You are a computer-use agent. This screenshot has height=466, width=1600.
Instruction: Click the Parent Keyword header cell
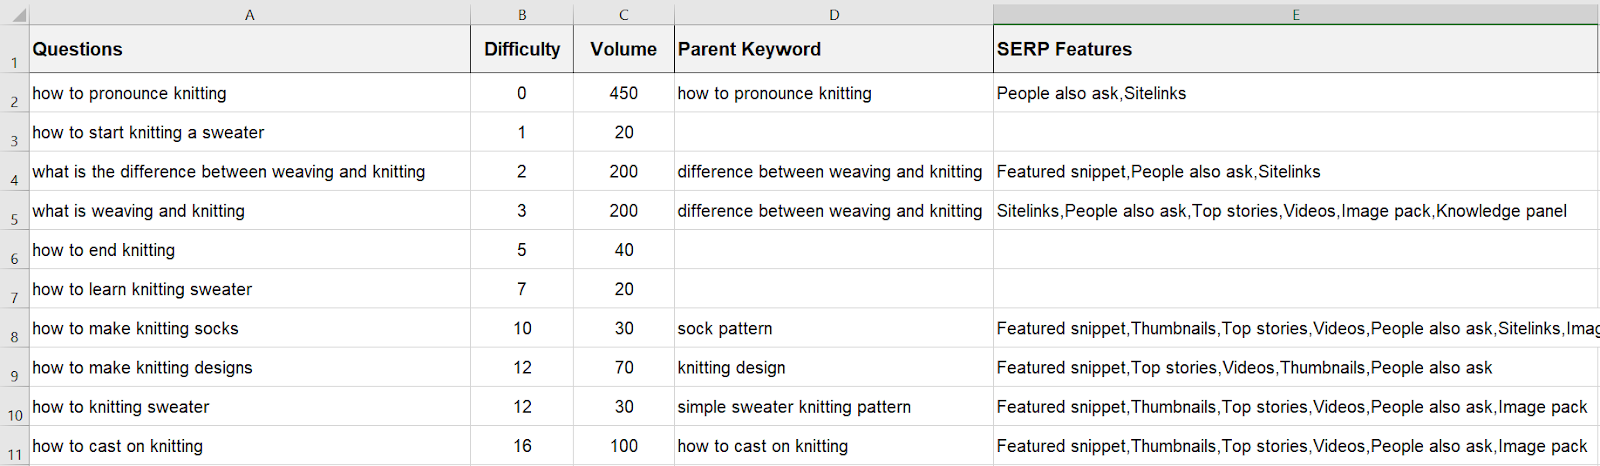click(x=834, y=49)
